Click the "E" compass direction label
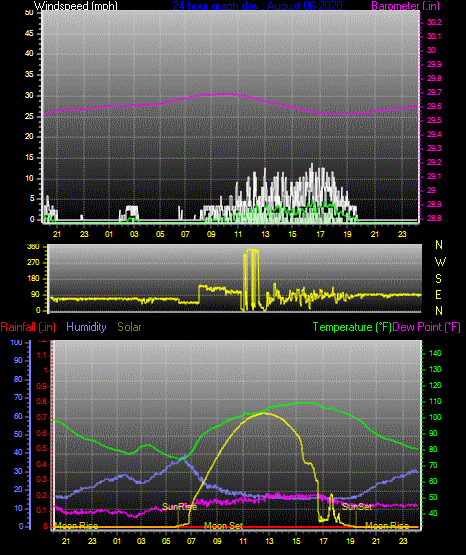This screenshot has height=555, width=466. (438, 294)
